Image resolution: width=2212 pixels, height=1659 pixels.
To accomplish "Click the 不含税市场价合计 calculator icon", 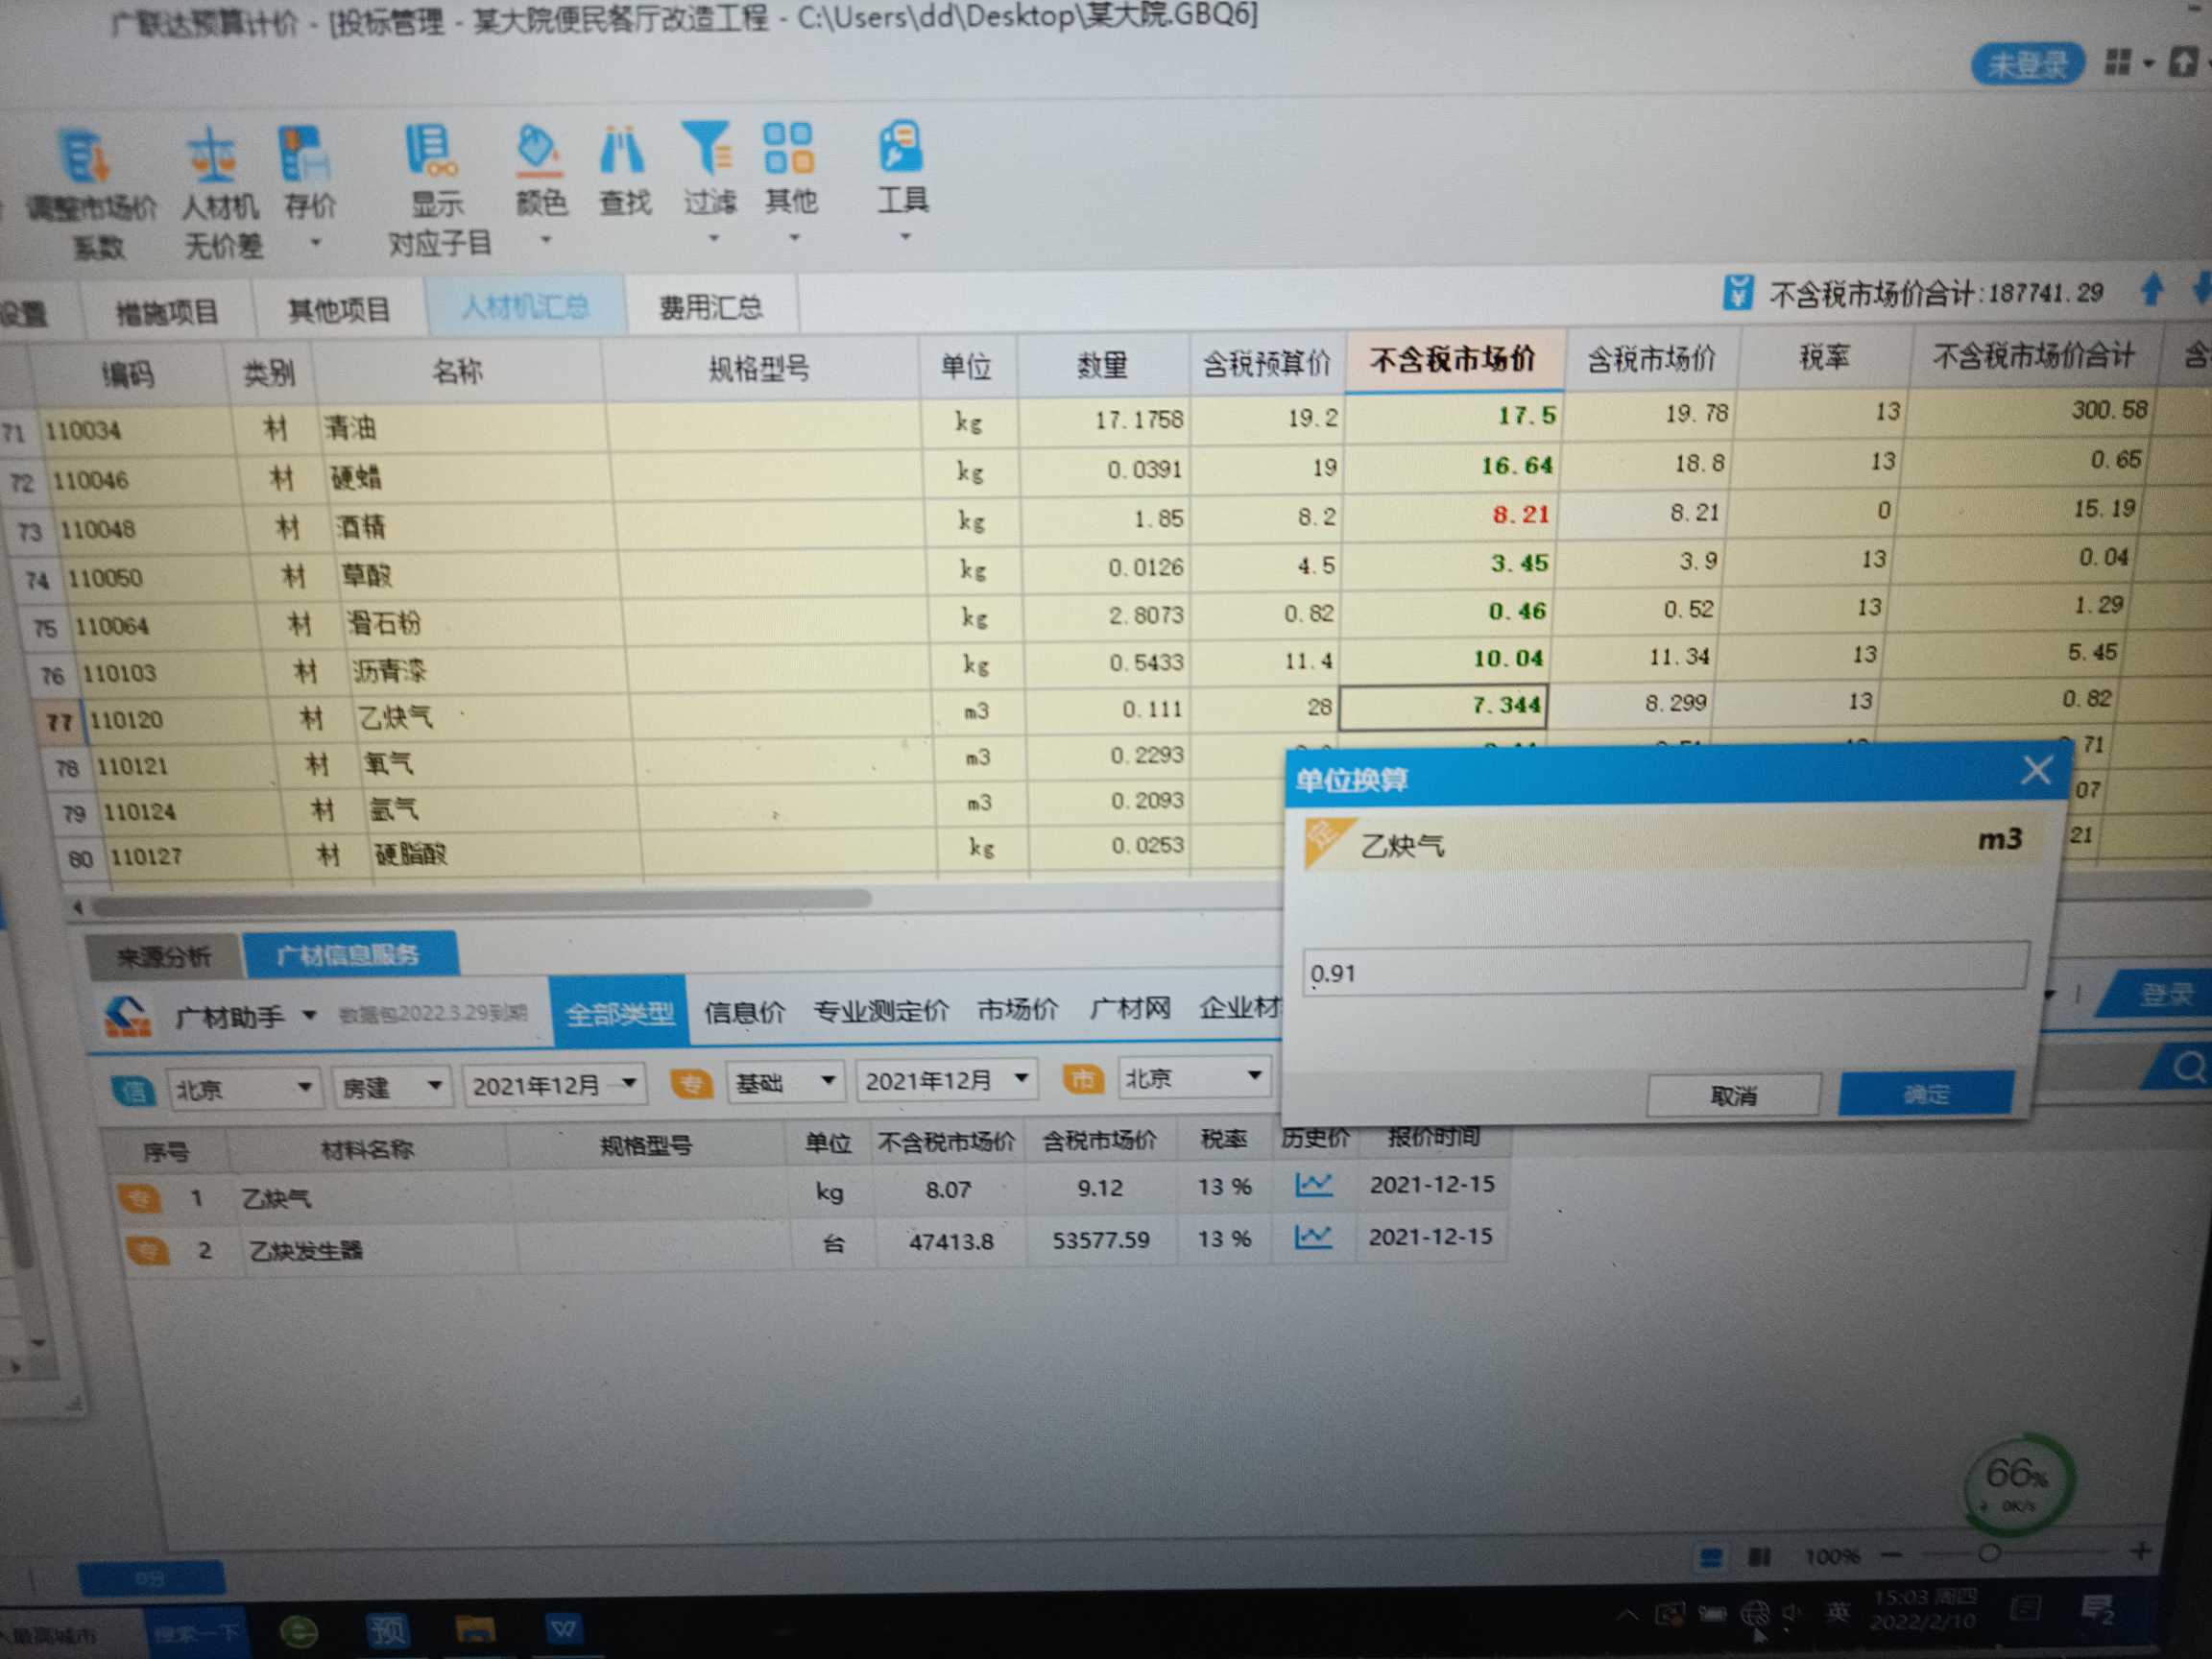I will (1738, 293).
